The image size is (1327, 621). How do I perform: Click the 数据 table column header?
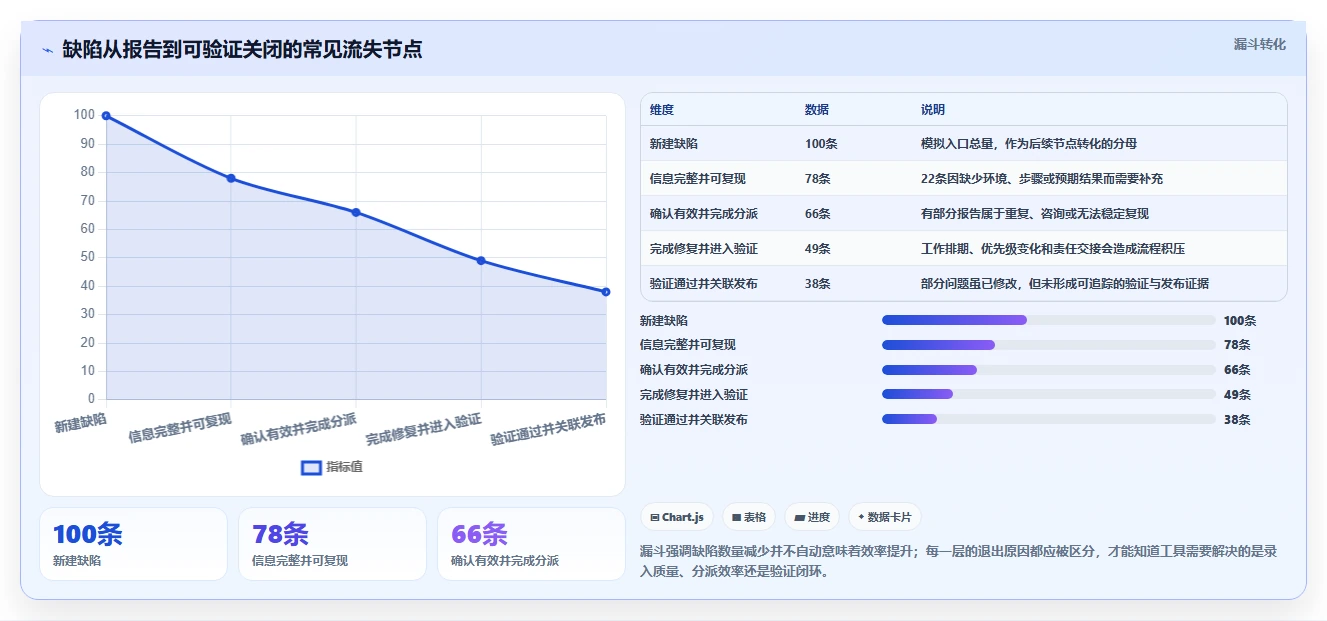coord(817,110)
